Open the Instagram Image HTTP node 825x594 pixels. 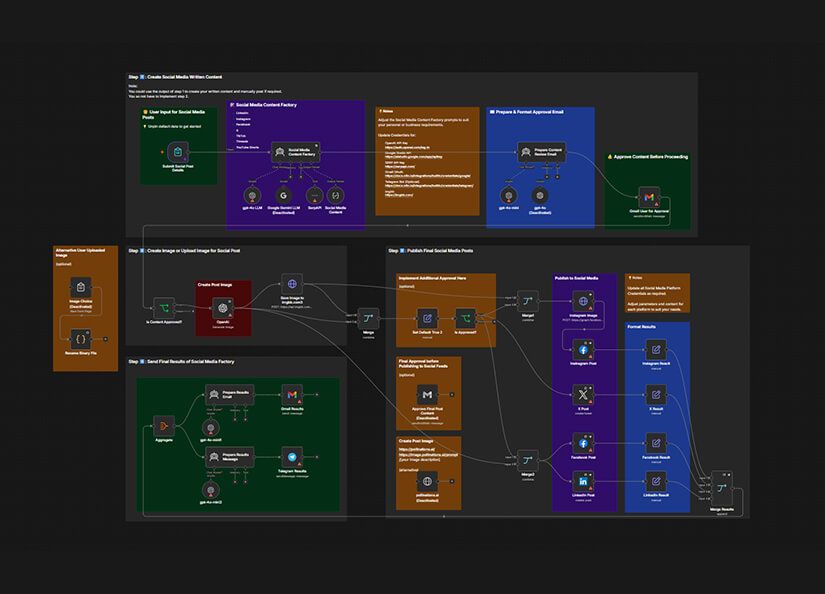(x=583, y=301)
